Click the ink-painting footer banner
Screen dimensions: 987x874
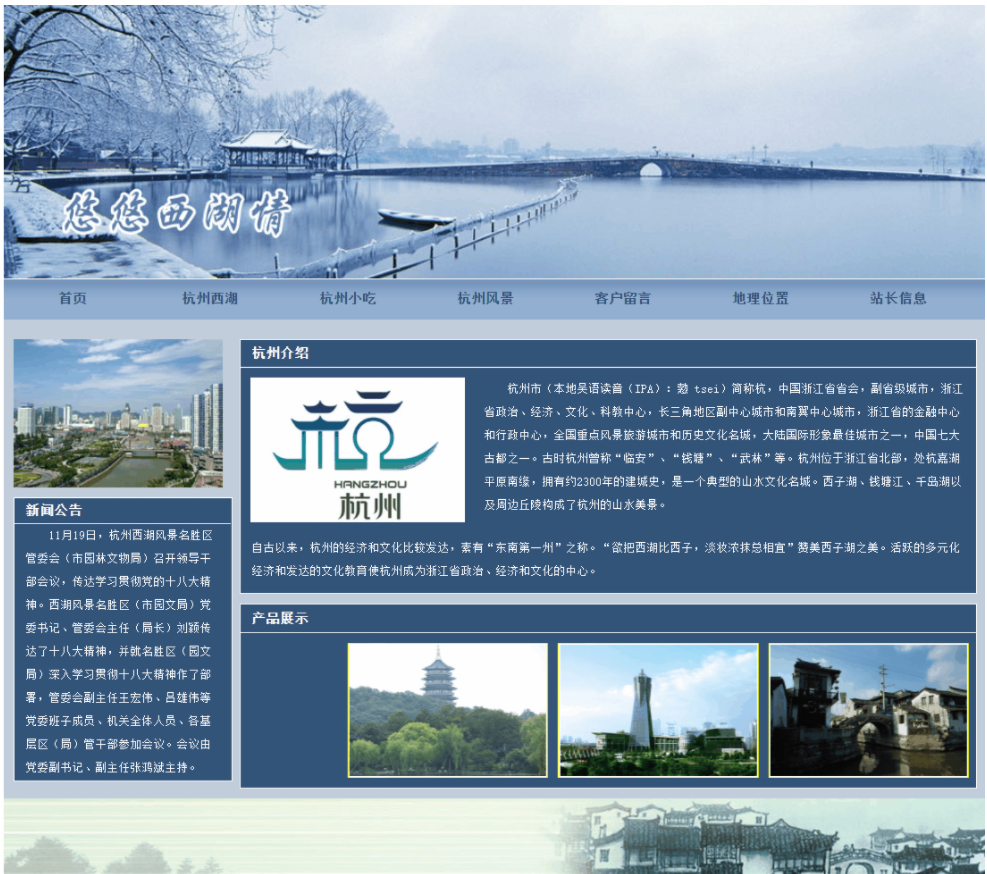coord(494,836)
